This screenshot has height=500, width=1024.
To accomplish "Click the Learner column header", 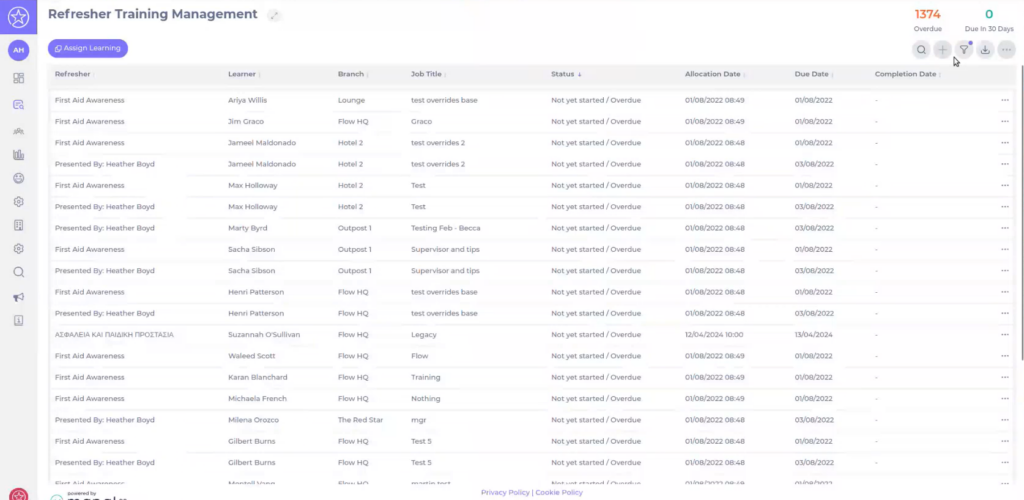I will pyautogui.click(x=242, y=74).
